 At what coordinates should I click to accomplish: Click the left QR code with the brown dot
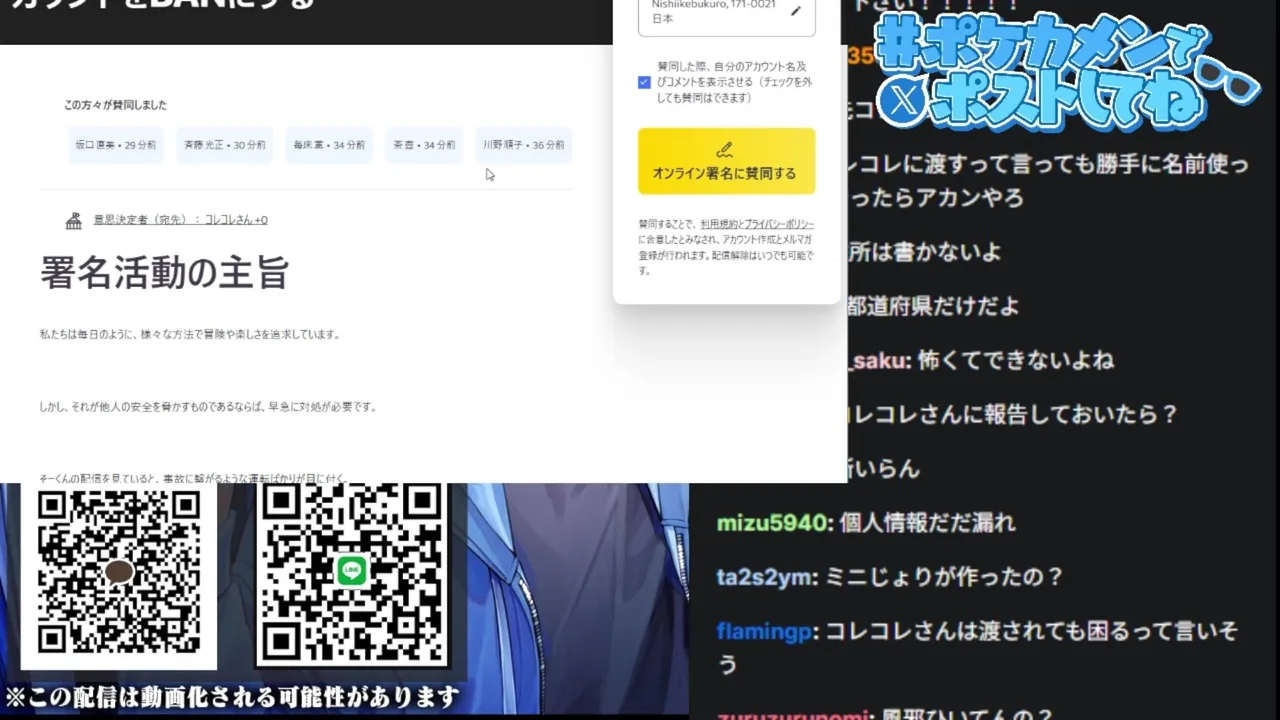coord(118,573)
